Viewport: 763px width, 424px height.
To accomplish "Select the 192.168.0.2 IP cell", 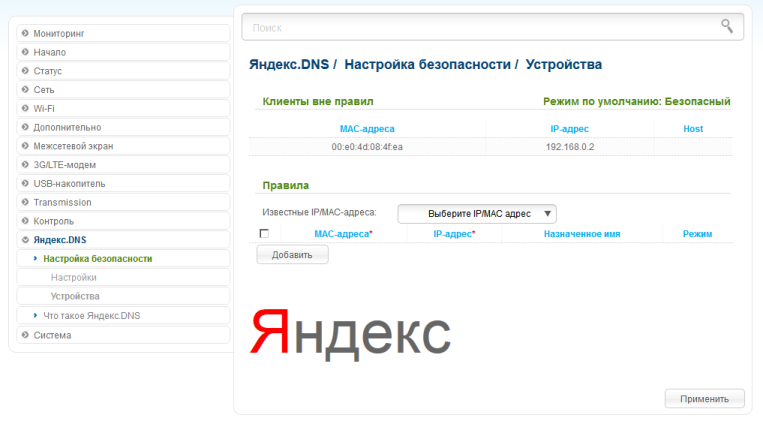I will click(570, 147).
